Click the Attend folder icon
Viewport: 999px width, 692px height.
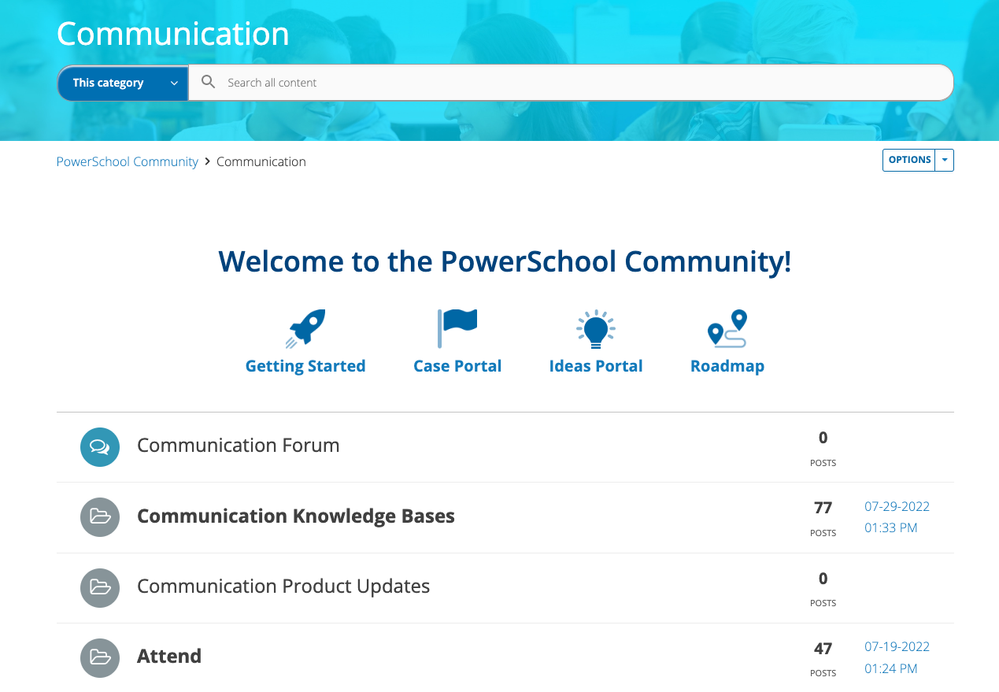click(x=100, y=658)
